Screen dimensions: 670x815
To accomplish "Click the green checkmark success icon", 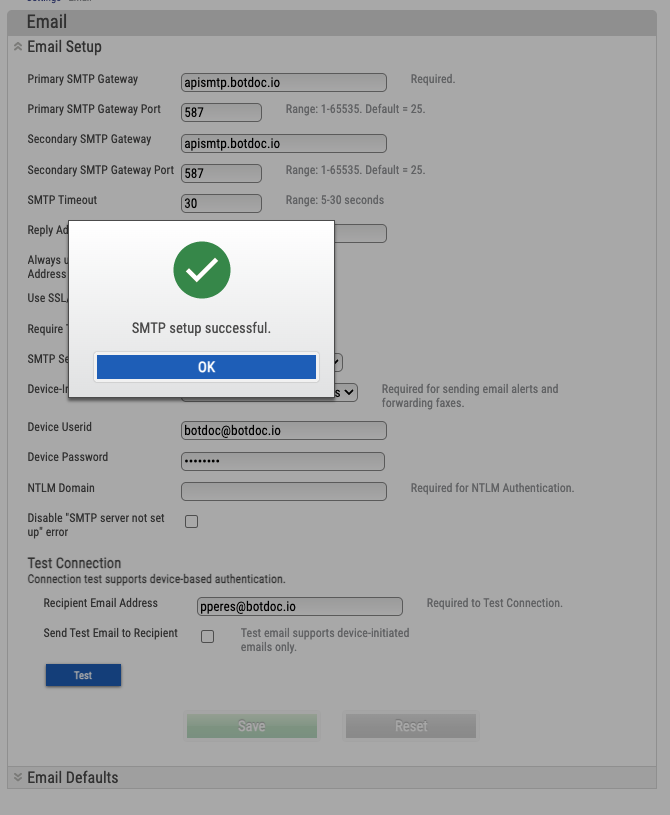I will [202, 269].
